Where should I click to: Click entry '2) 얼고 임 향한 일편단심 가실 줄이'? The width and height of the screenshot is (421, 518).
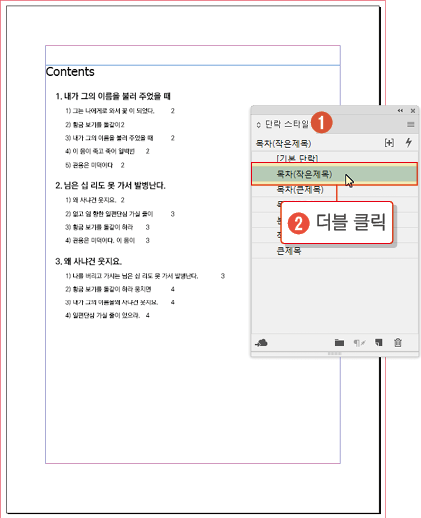(109, 214)
